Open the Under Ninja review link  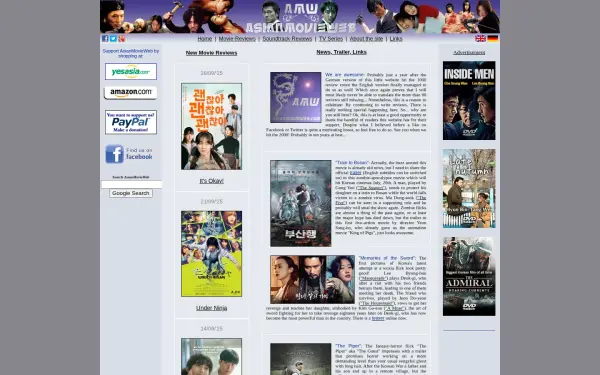(212, 308)
